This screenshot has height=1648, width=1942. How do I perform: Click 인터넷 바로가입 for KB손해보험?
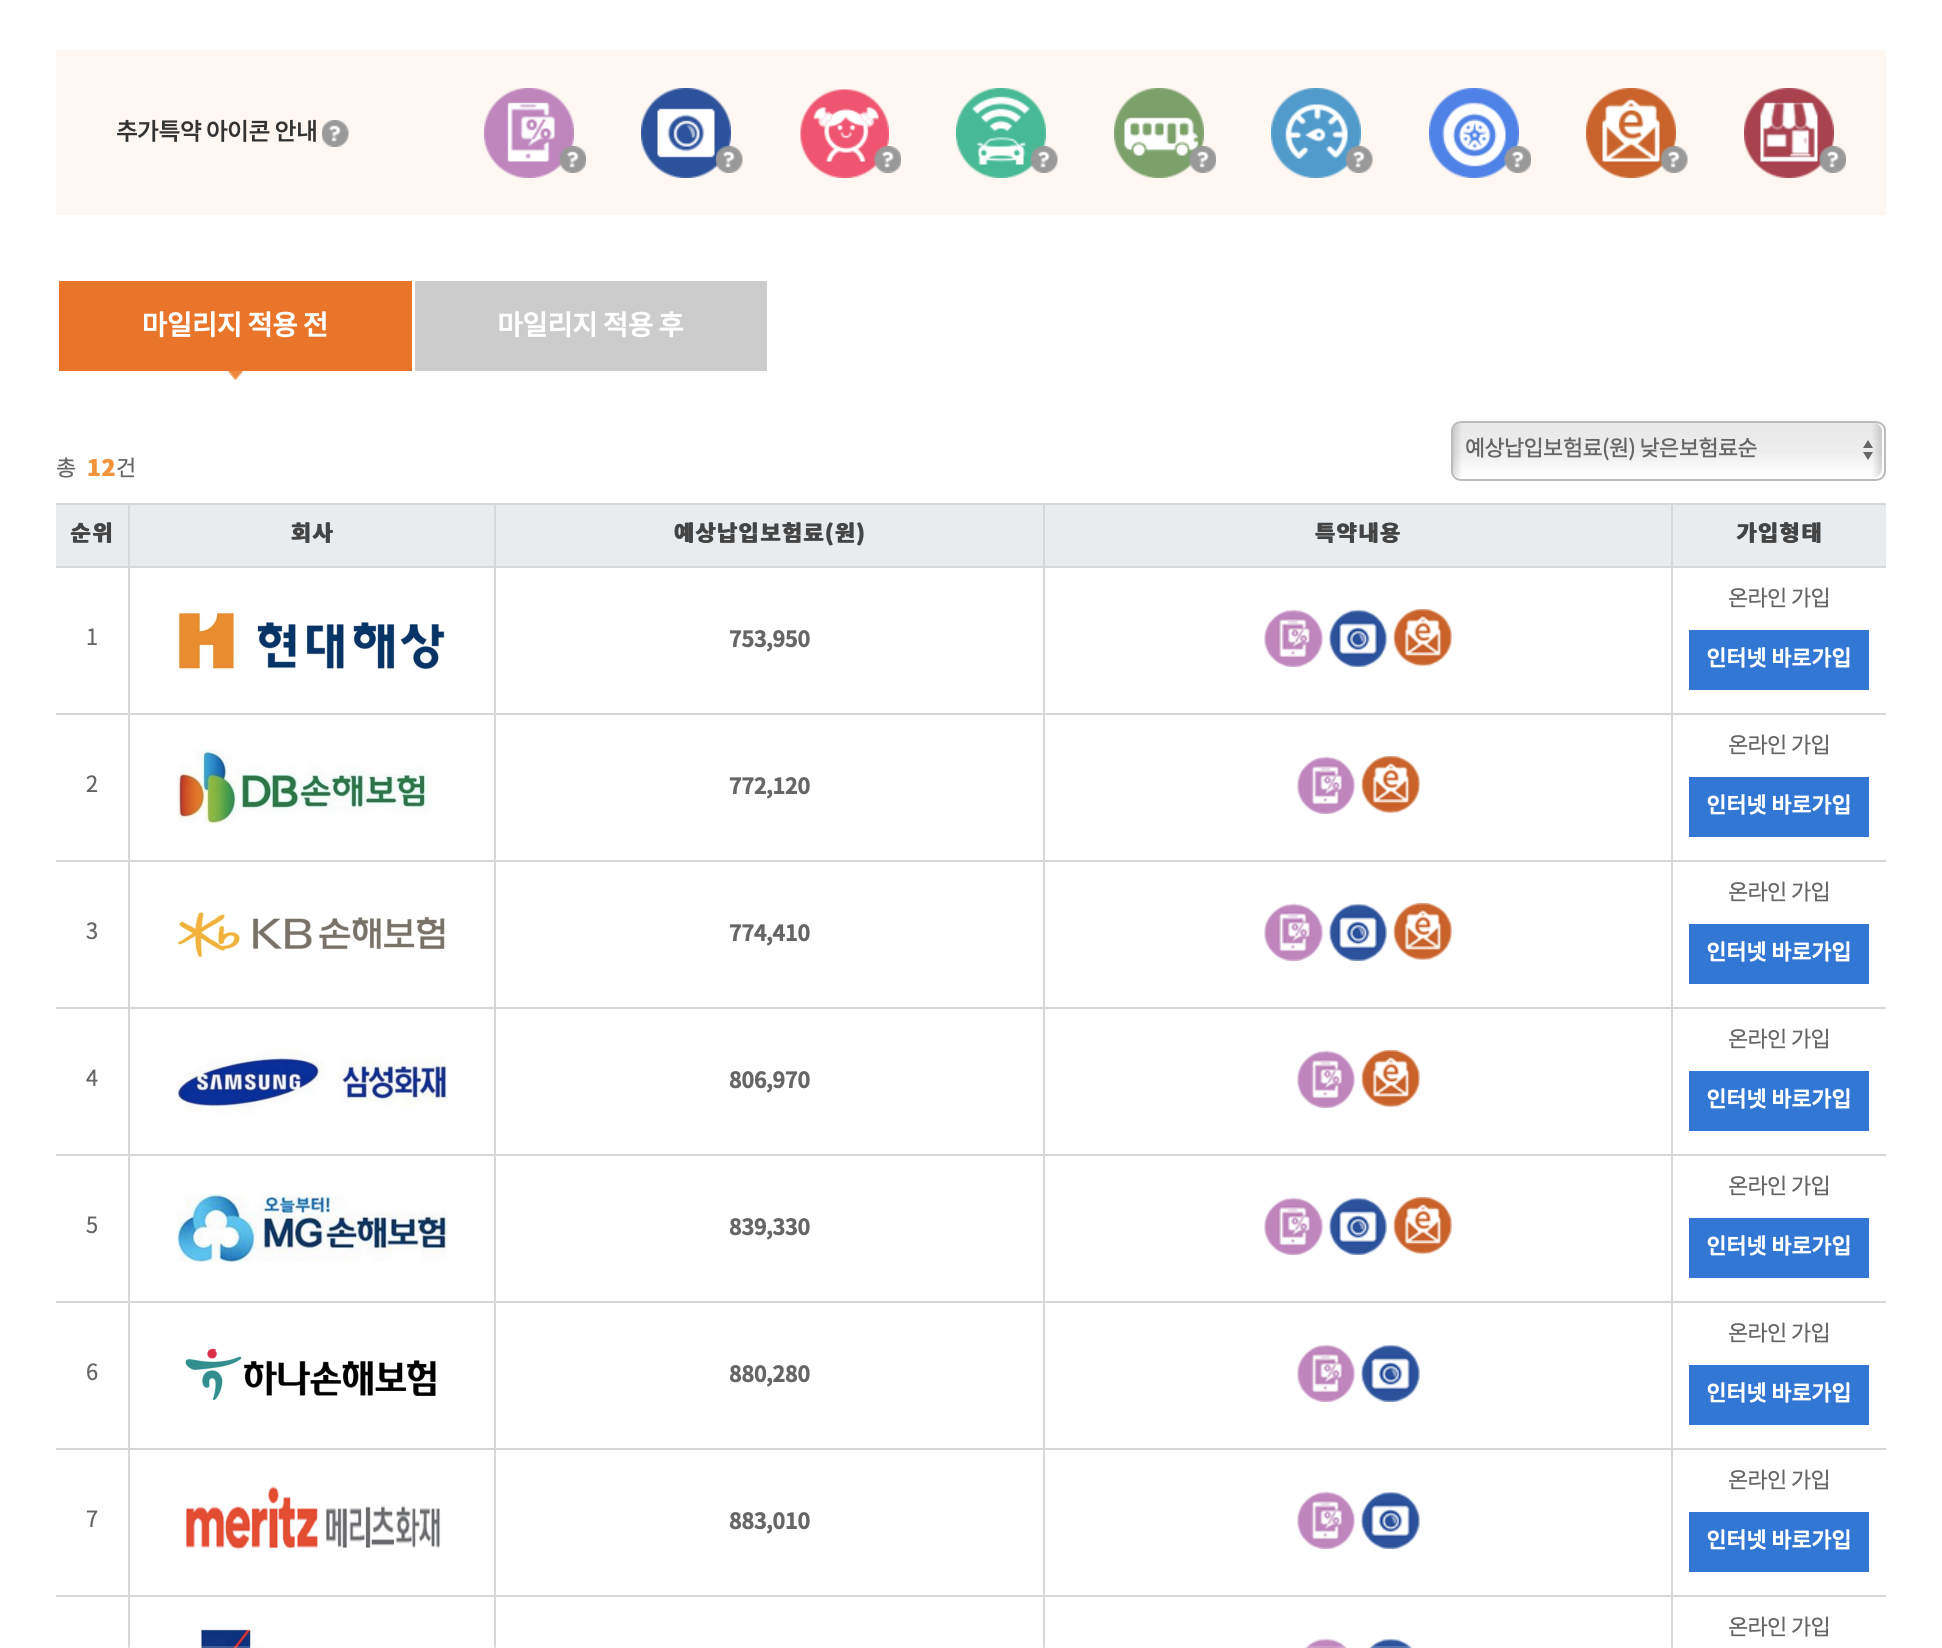click(1778, 953)
